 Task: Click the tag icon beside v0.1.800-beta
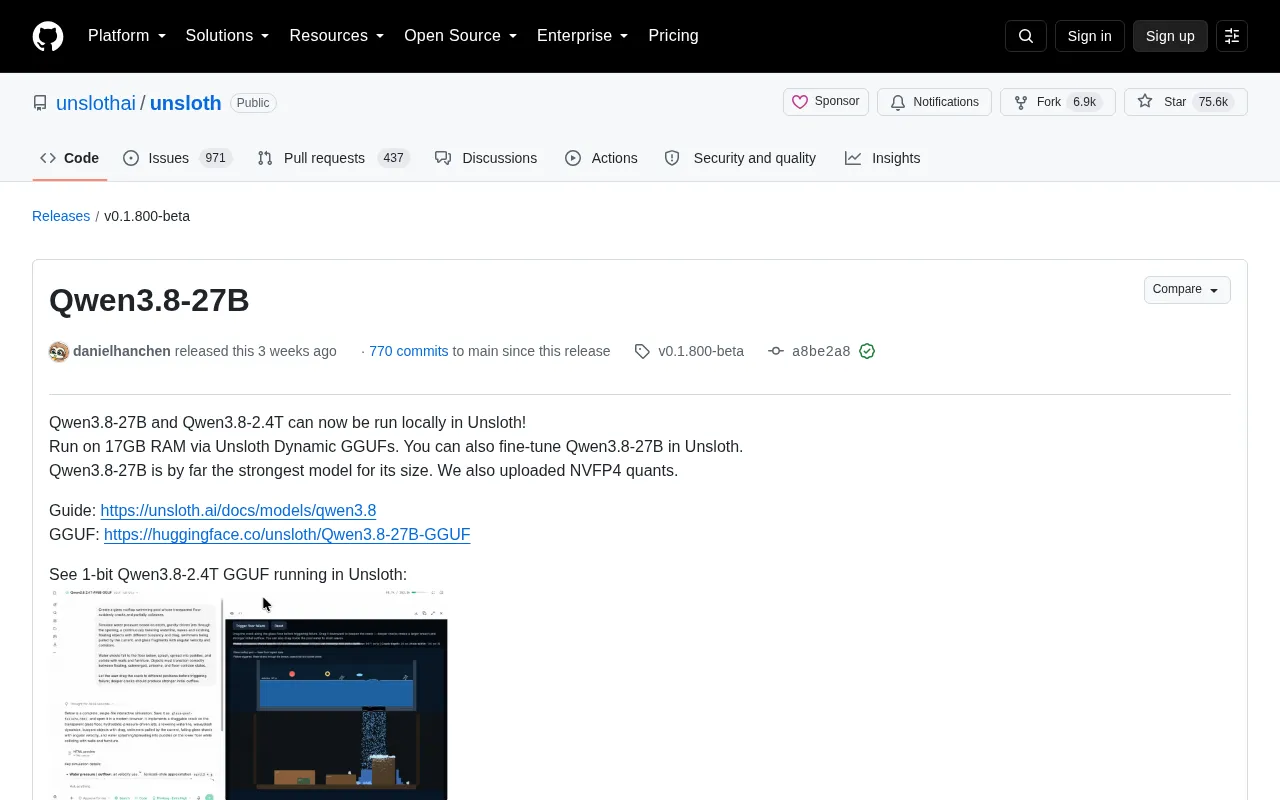click(642, 351)
